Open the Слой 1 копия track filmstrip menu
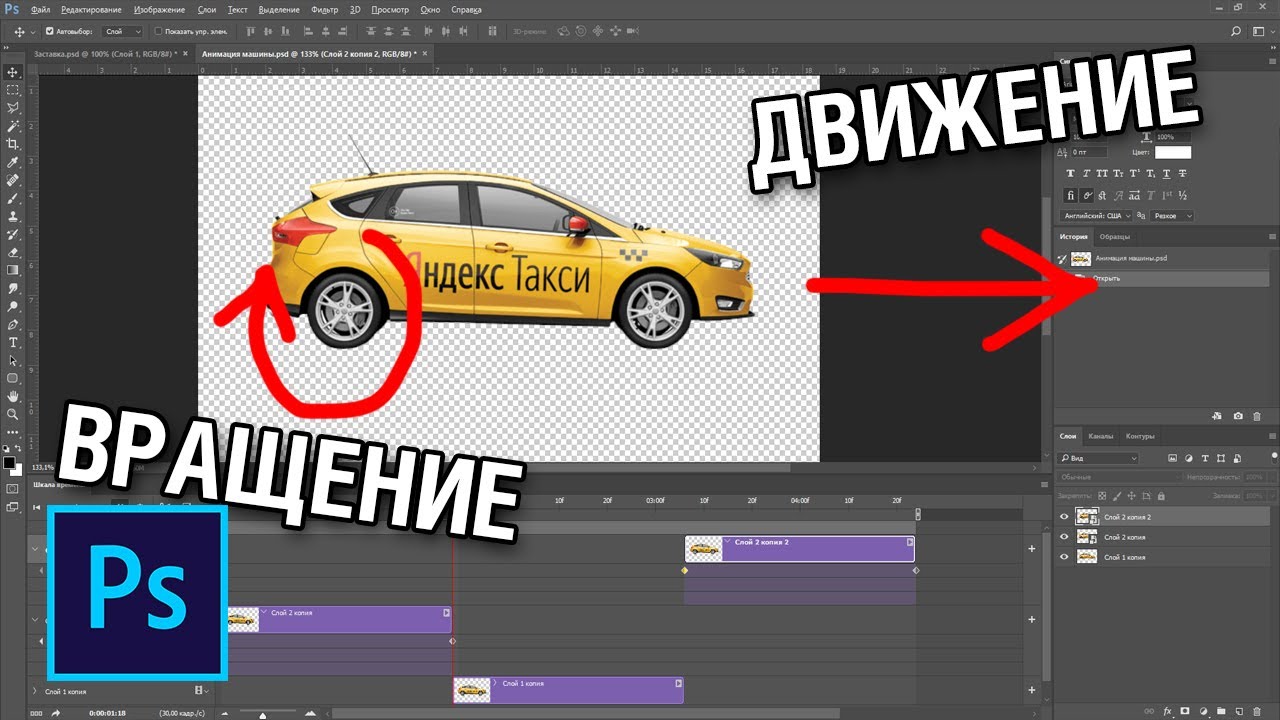The width and height of the screenshot is (1280, 720). coord(200,690)
